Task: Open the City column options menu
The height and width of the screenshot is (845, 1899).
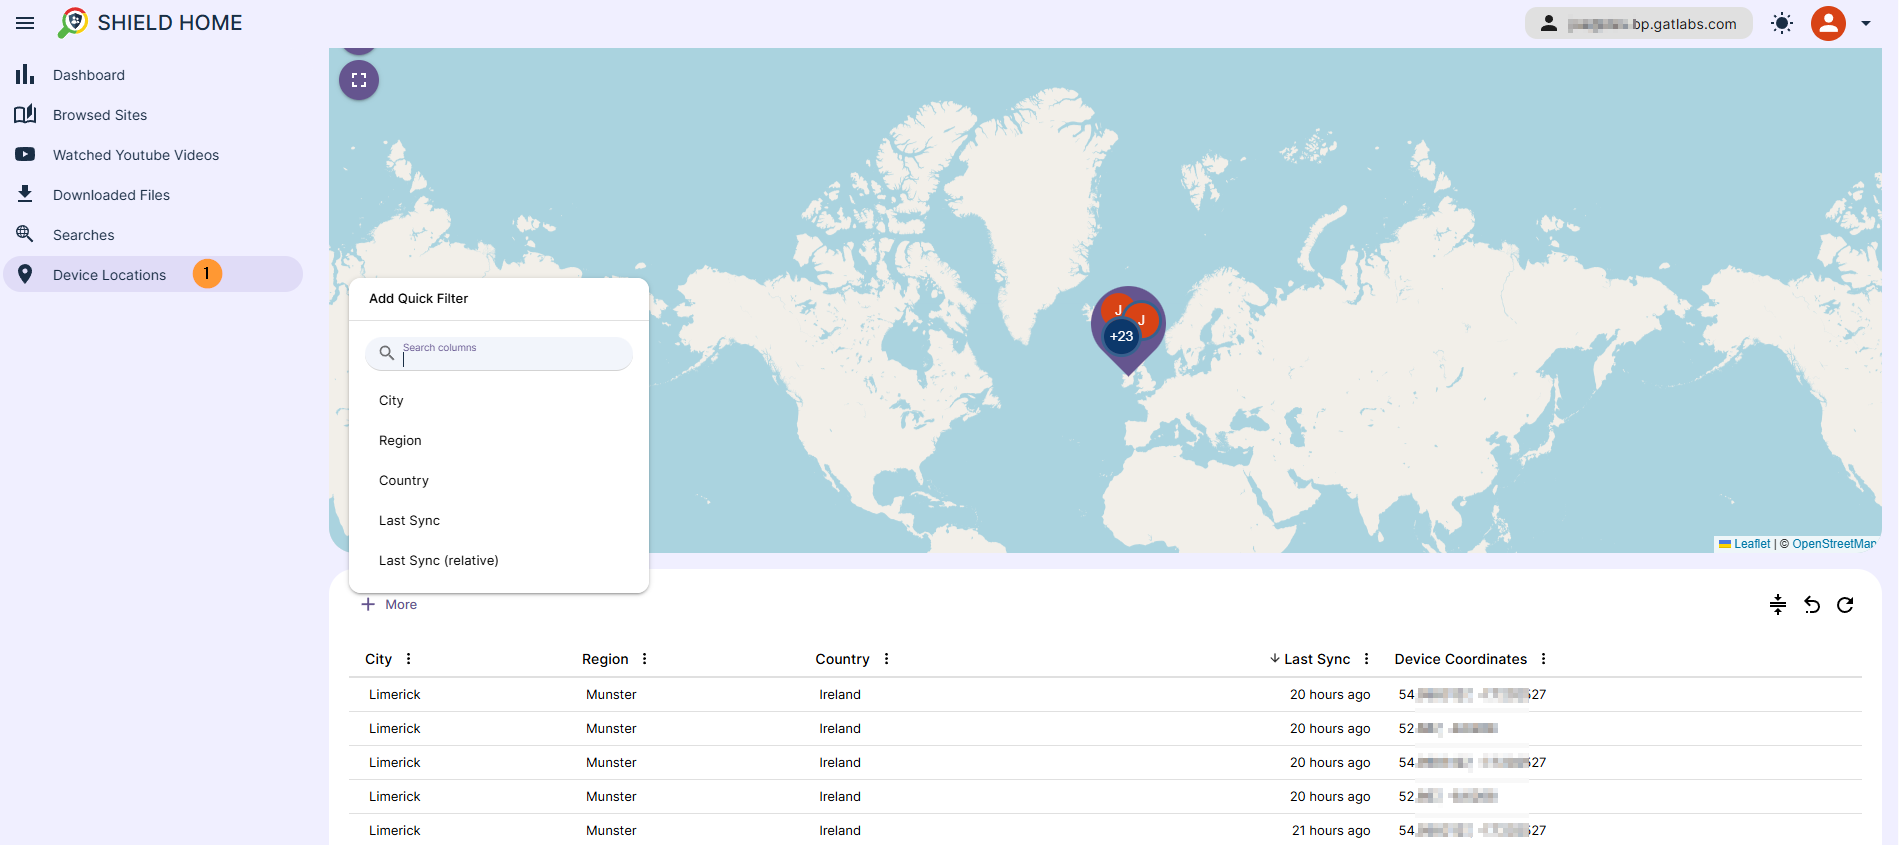Action: 408,659
